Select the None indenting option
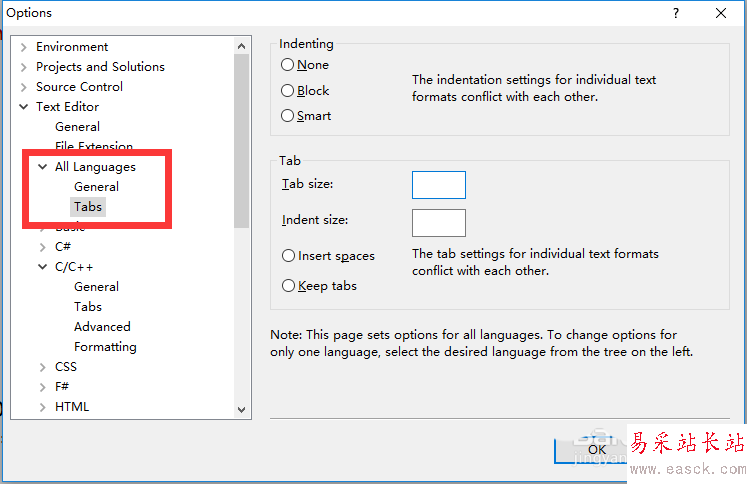 point(288,65)
